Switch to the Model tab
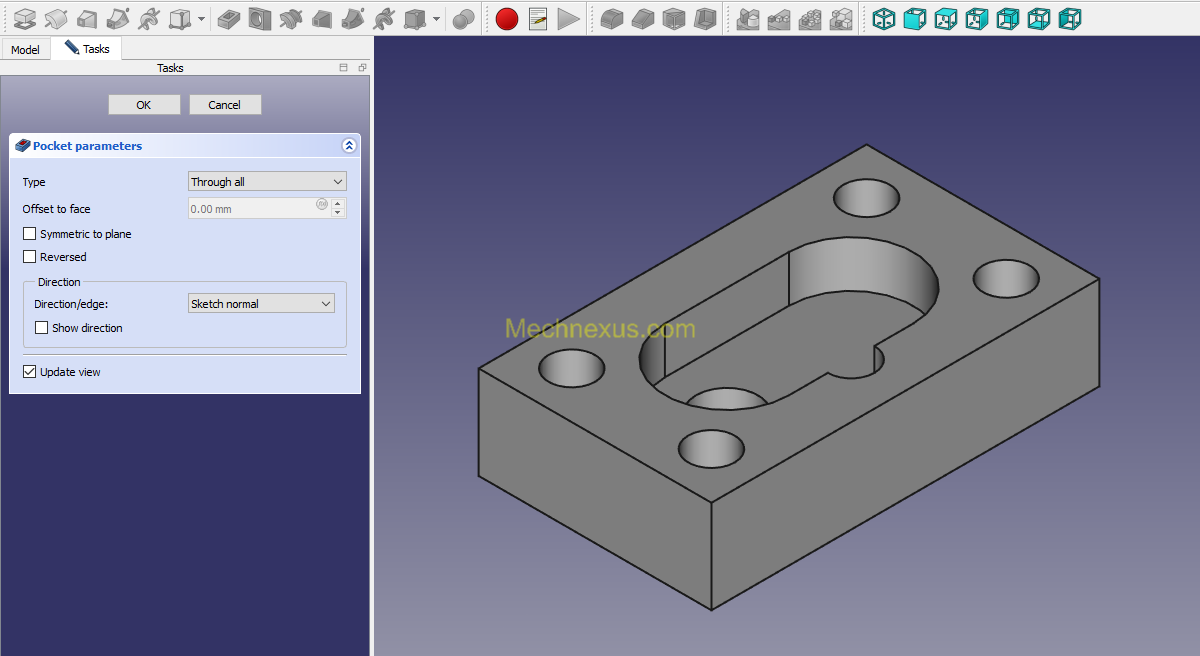This screenshot has height=656, width=1200. [25, 49]
